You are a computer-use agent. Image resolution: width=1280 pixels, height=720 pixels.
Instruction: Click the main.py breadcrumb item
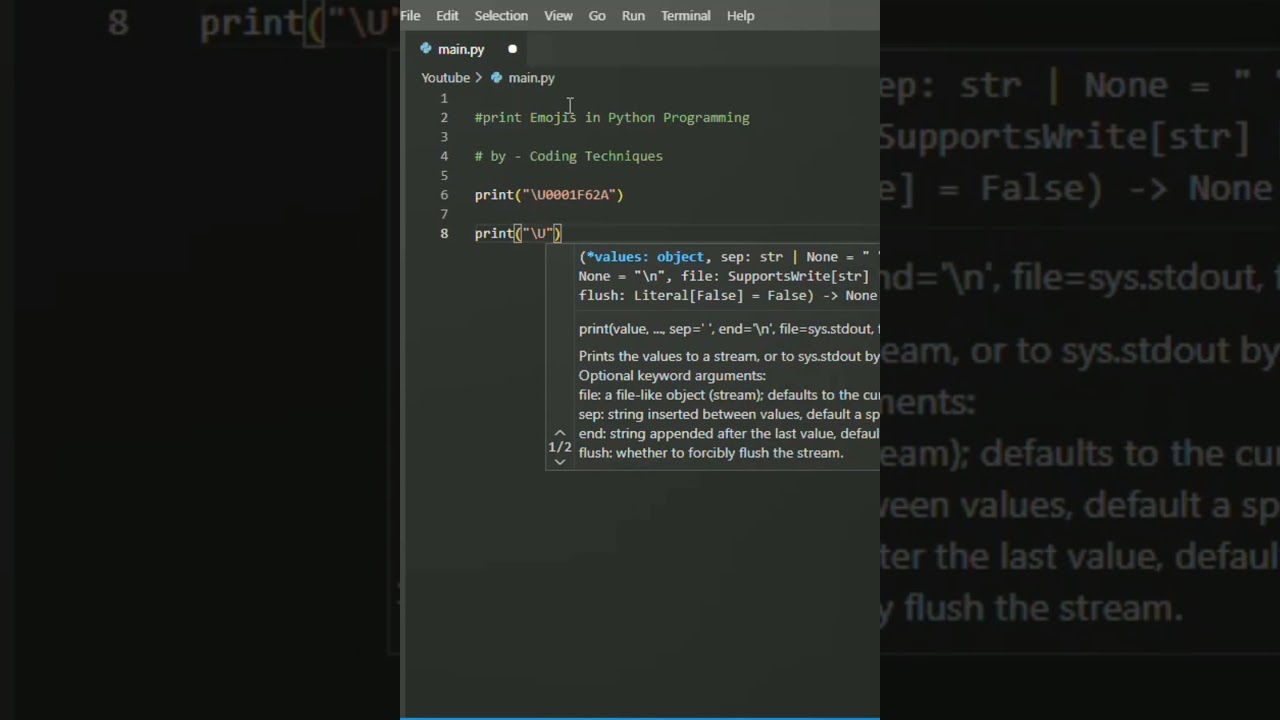[531, 78]
